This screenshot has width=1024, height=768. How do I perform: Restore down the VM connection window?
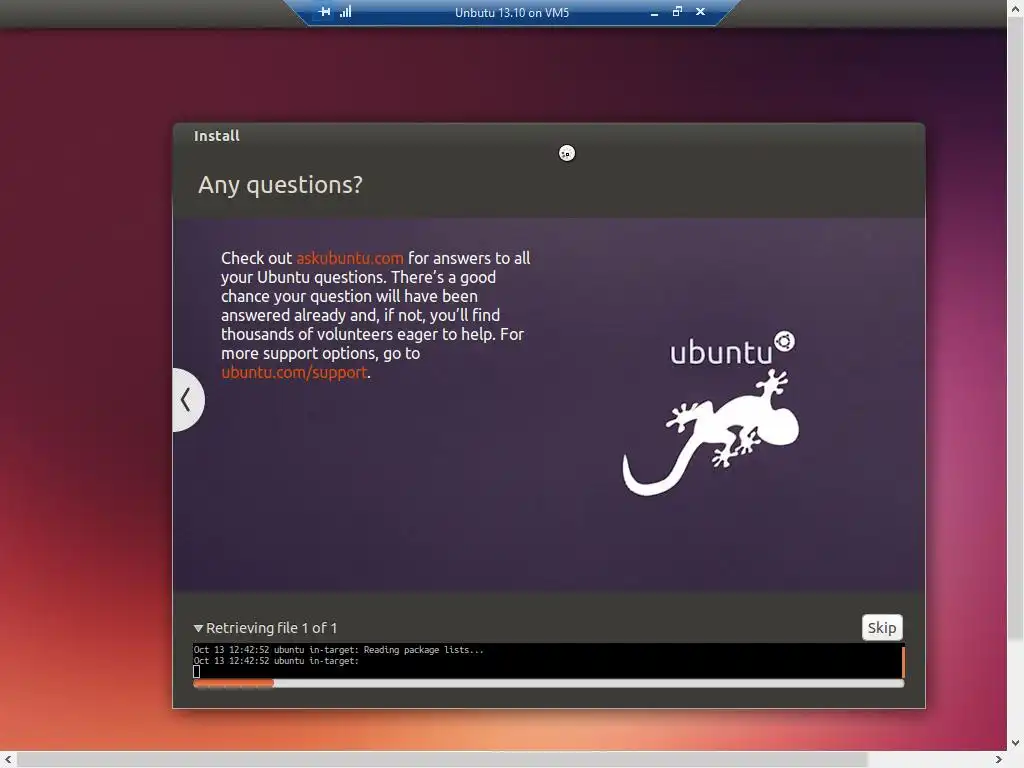[x=677, y=12]
